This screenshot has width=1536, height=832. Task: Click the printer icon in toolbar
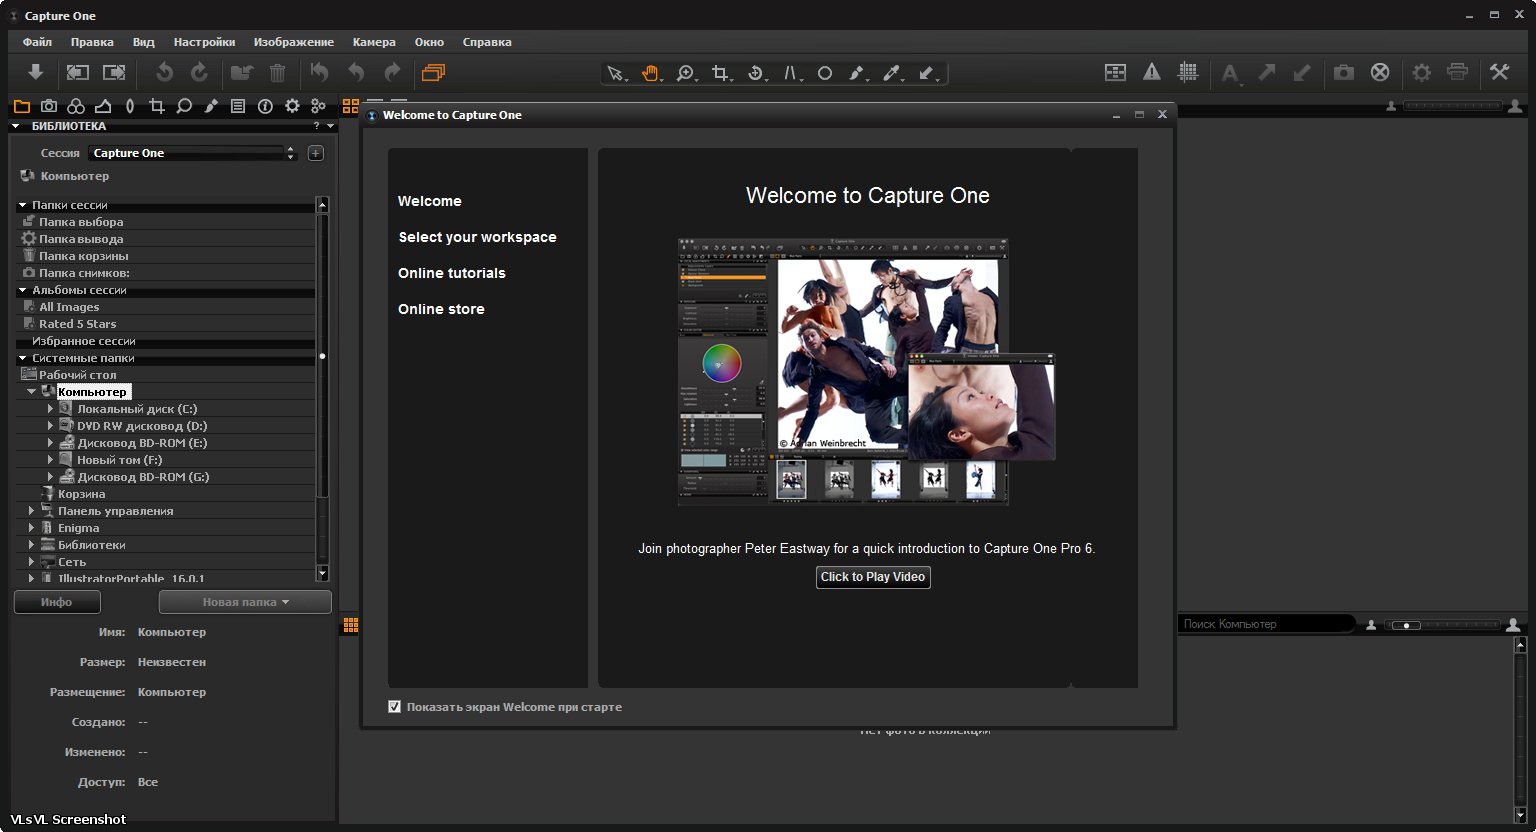pyautogui.click(x=1458, y=72)
